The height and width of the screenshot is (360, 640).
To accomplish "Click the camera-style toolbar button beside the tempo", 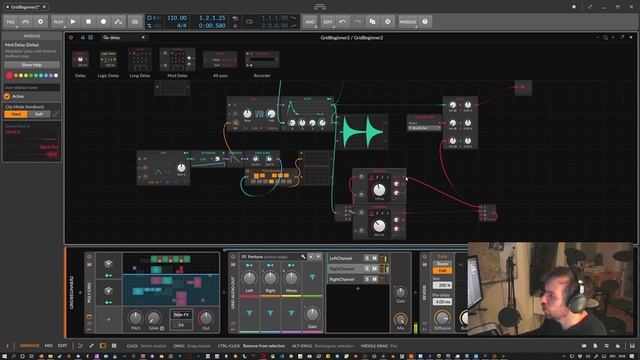I will click(x=135, y=22).
